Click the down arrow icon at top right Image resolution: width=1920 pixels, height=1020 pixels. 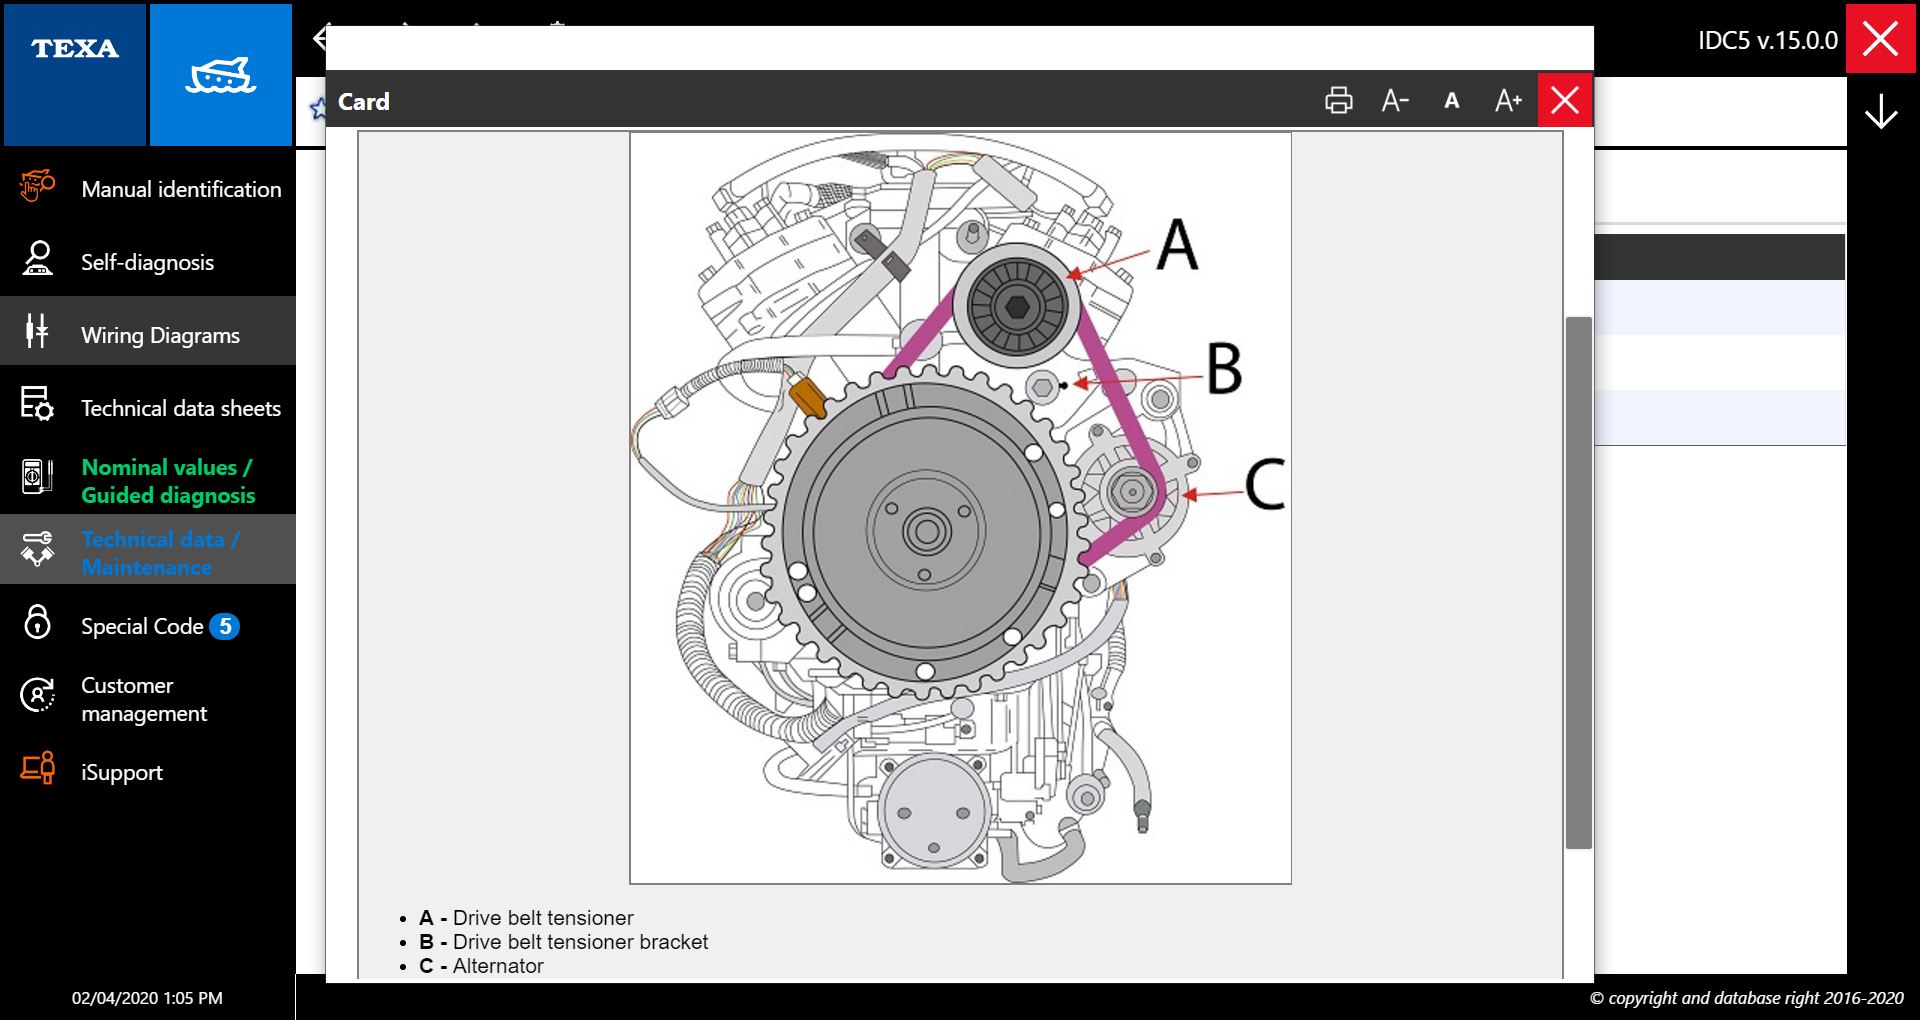tap(1881, 112)
